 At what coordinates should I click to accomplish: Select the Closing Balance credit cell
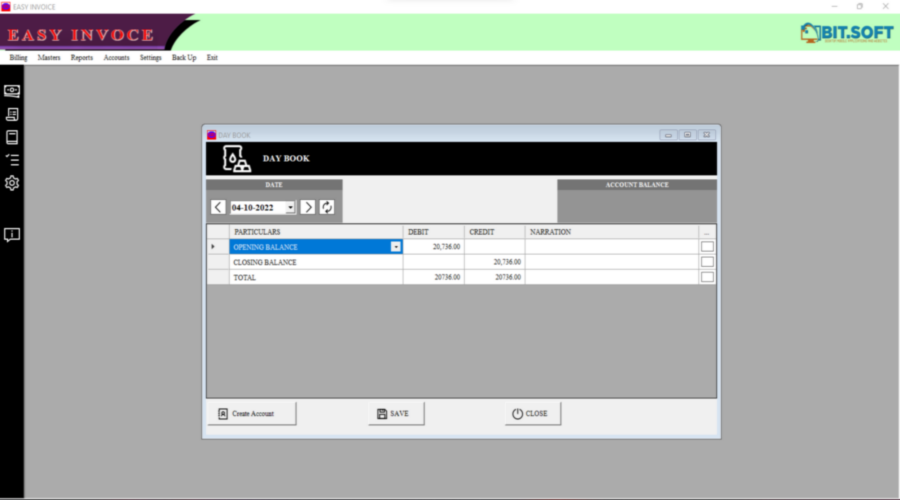(x=494, y=262)
